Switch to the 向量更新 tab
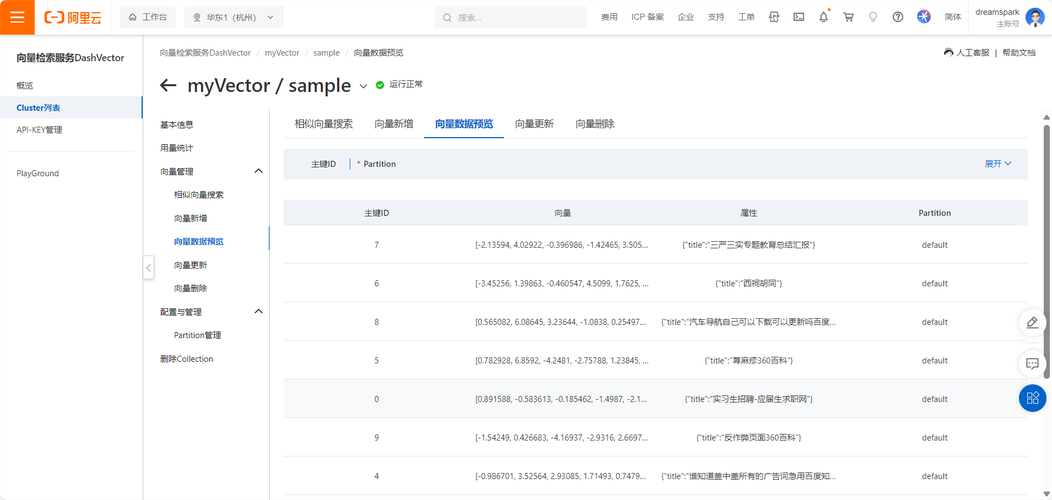1052x500 pixels. point(535,123)
